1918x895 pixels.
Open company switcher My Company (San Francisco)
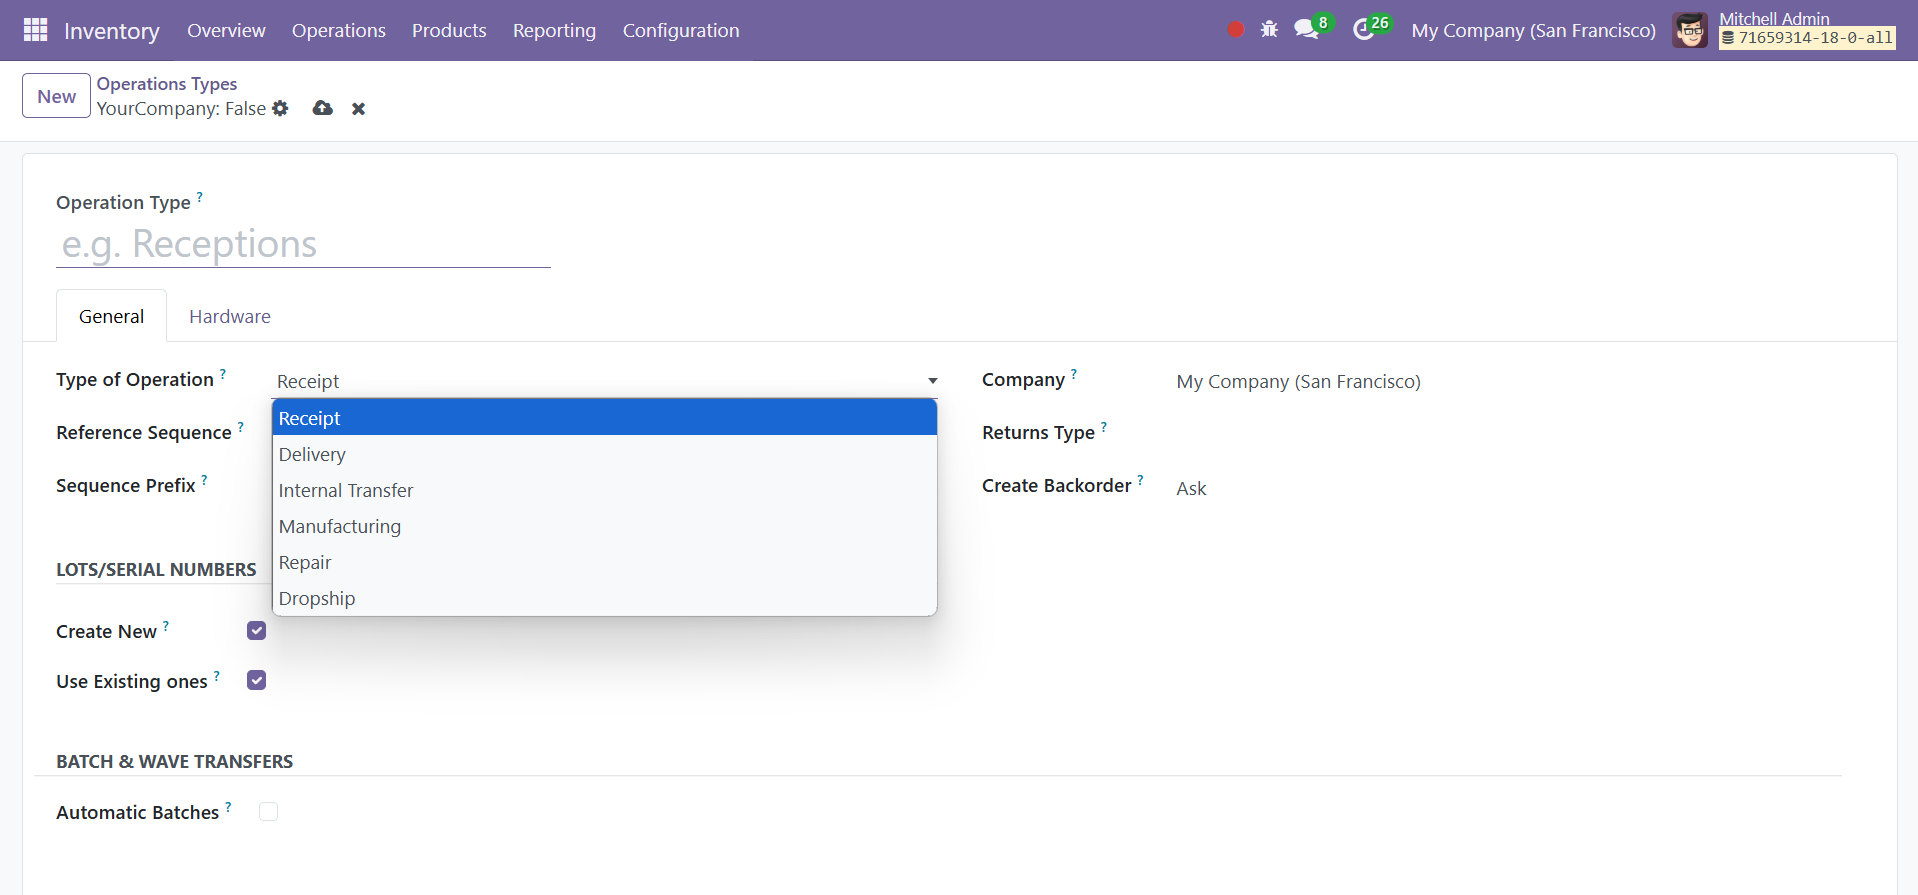click(x=1533, y=30)
